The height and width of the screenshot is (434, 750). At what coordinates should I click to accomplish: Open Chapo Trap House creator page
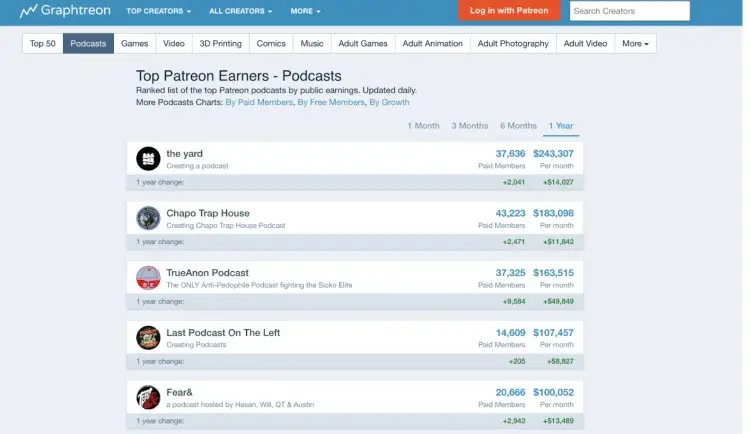click(x=208, y=213)
